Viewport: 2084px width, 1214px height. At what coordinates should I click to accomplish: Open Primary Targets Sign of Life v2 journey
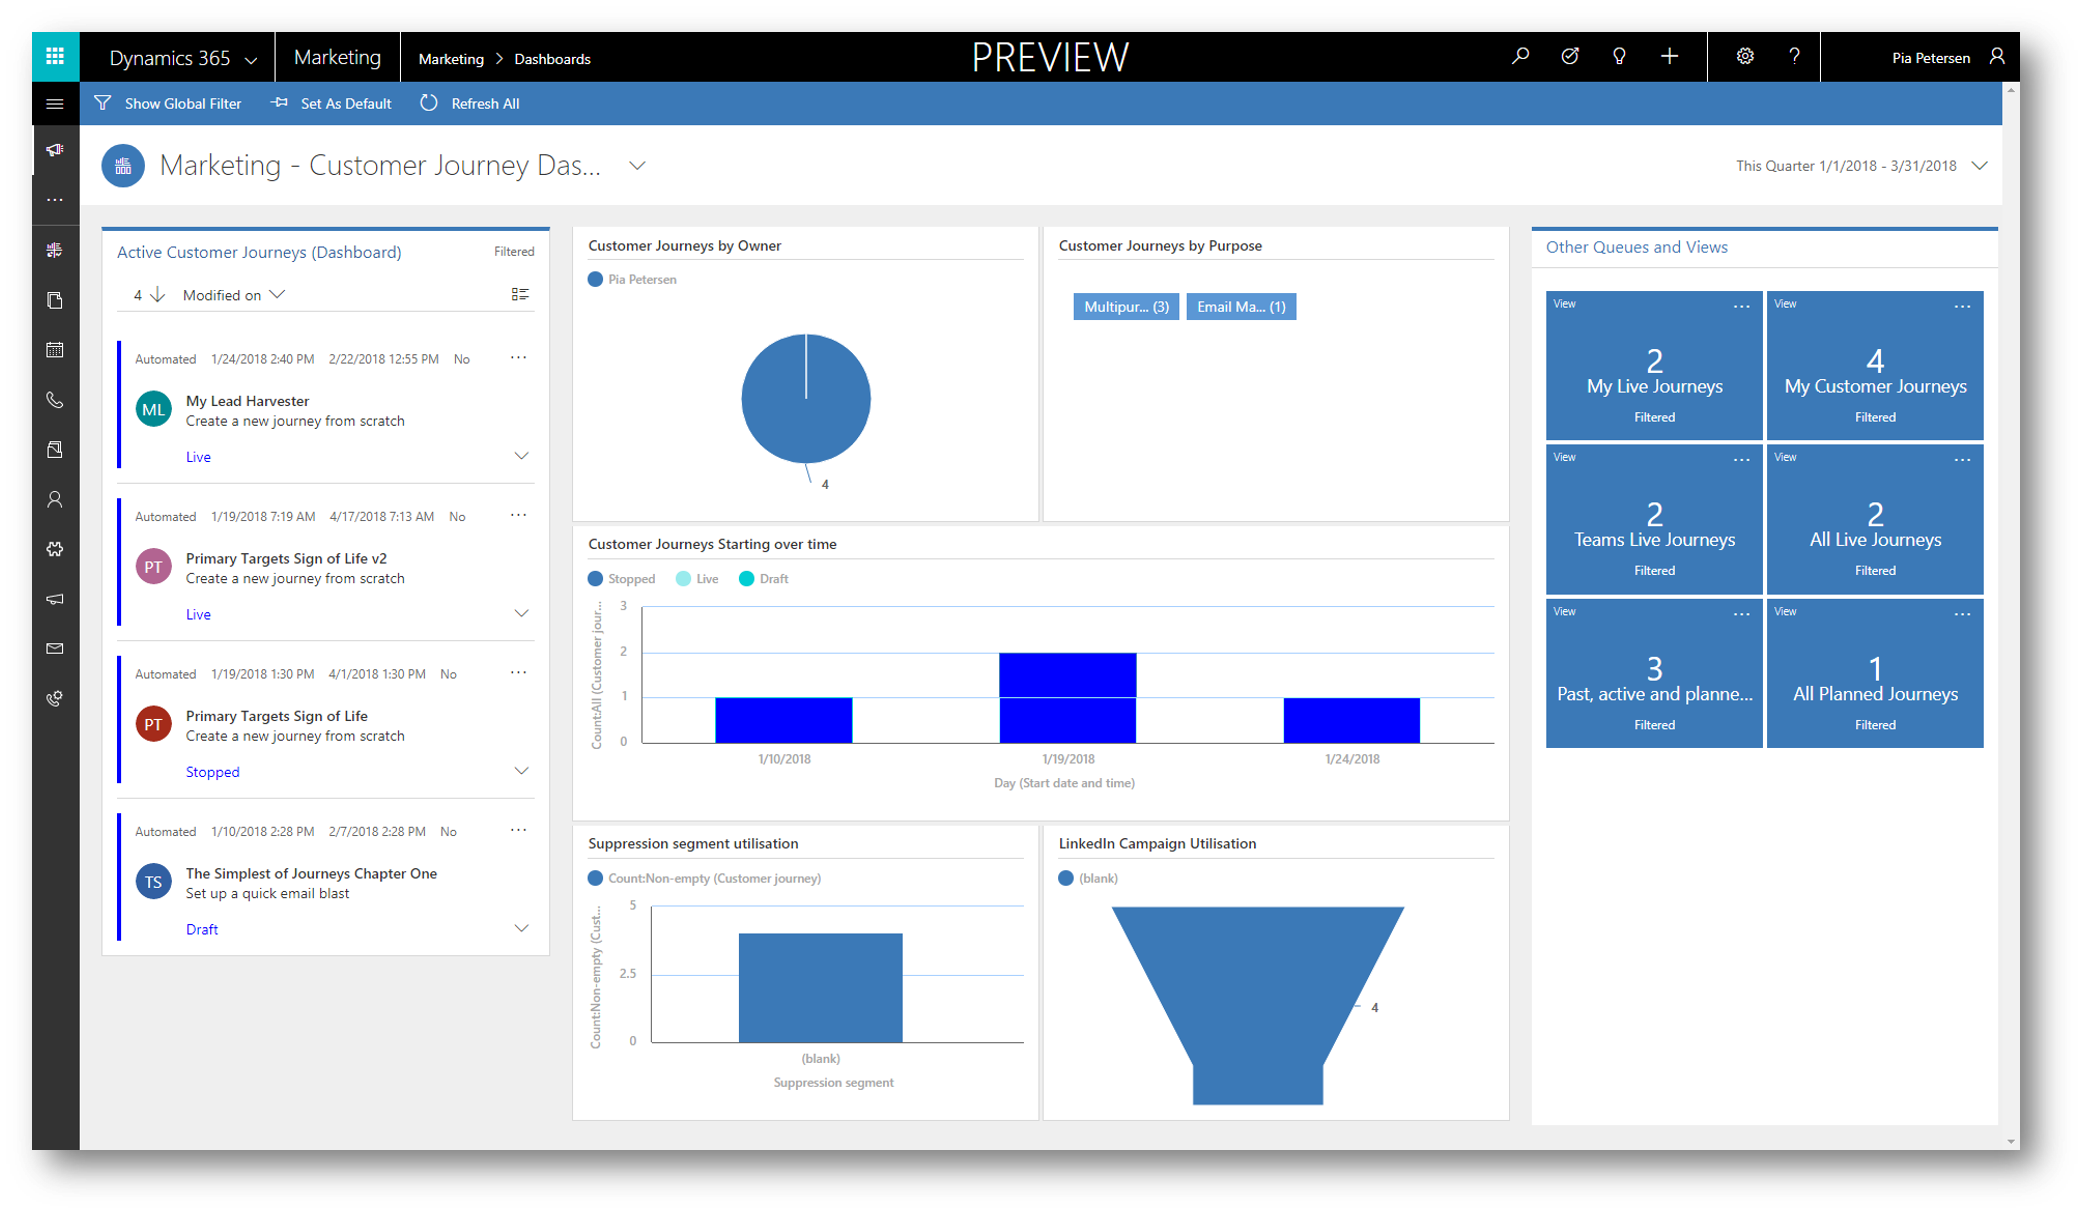coord(286,558)
